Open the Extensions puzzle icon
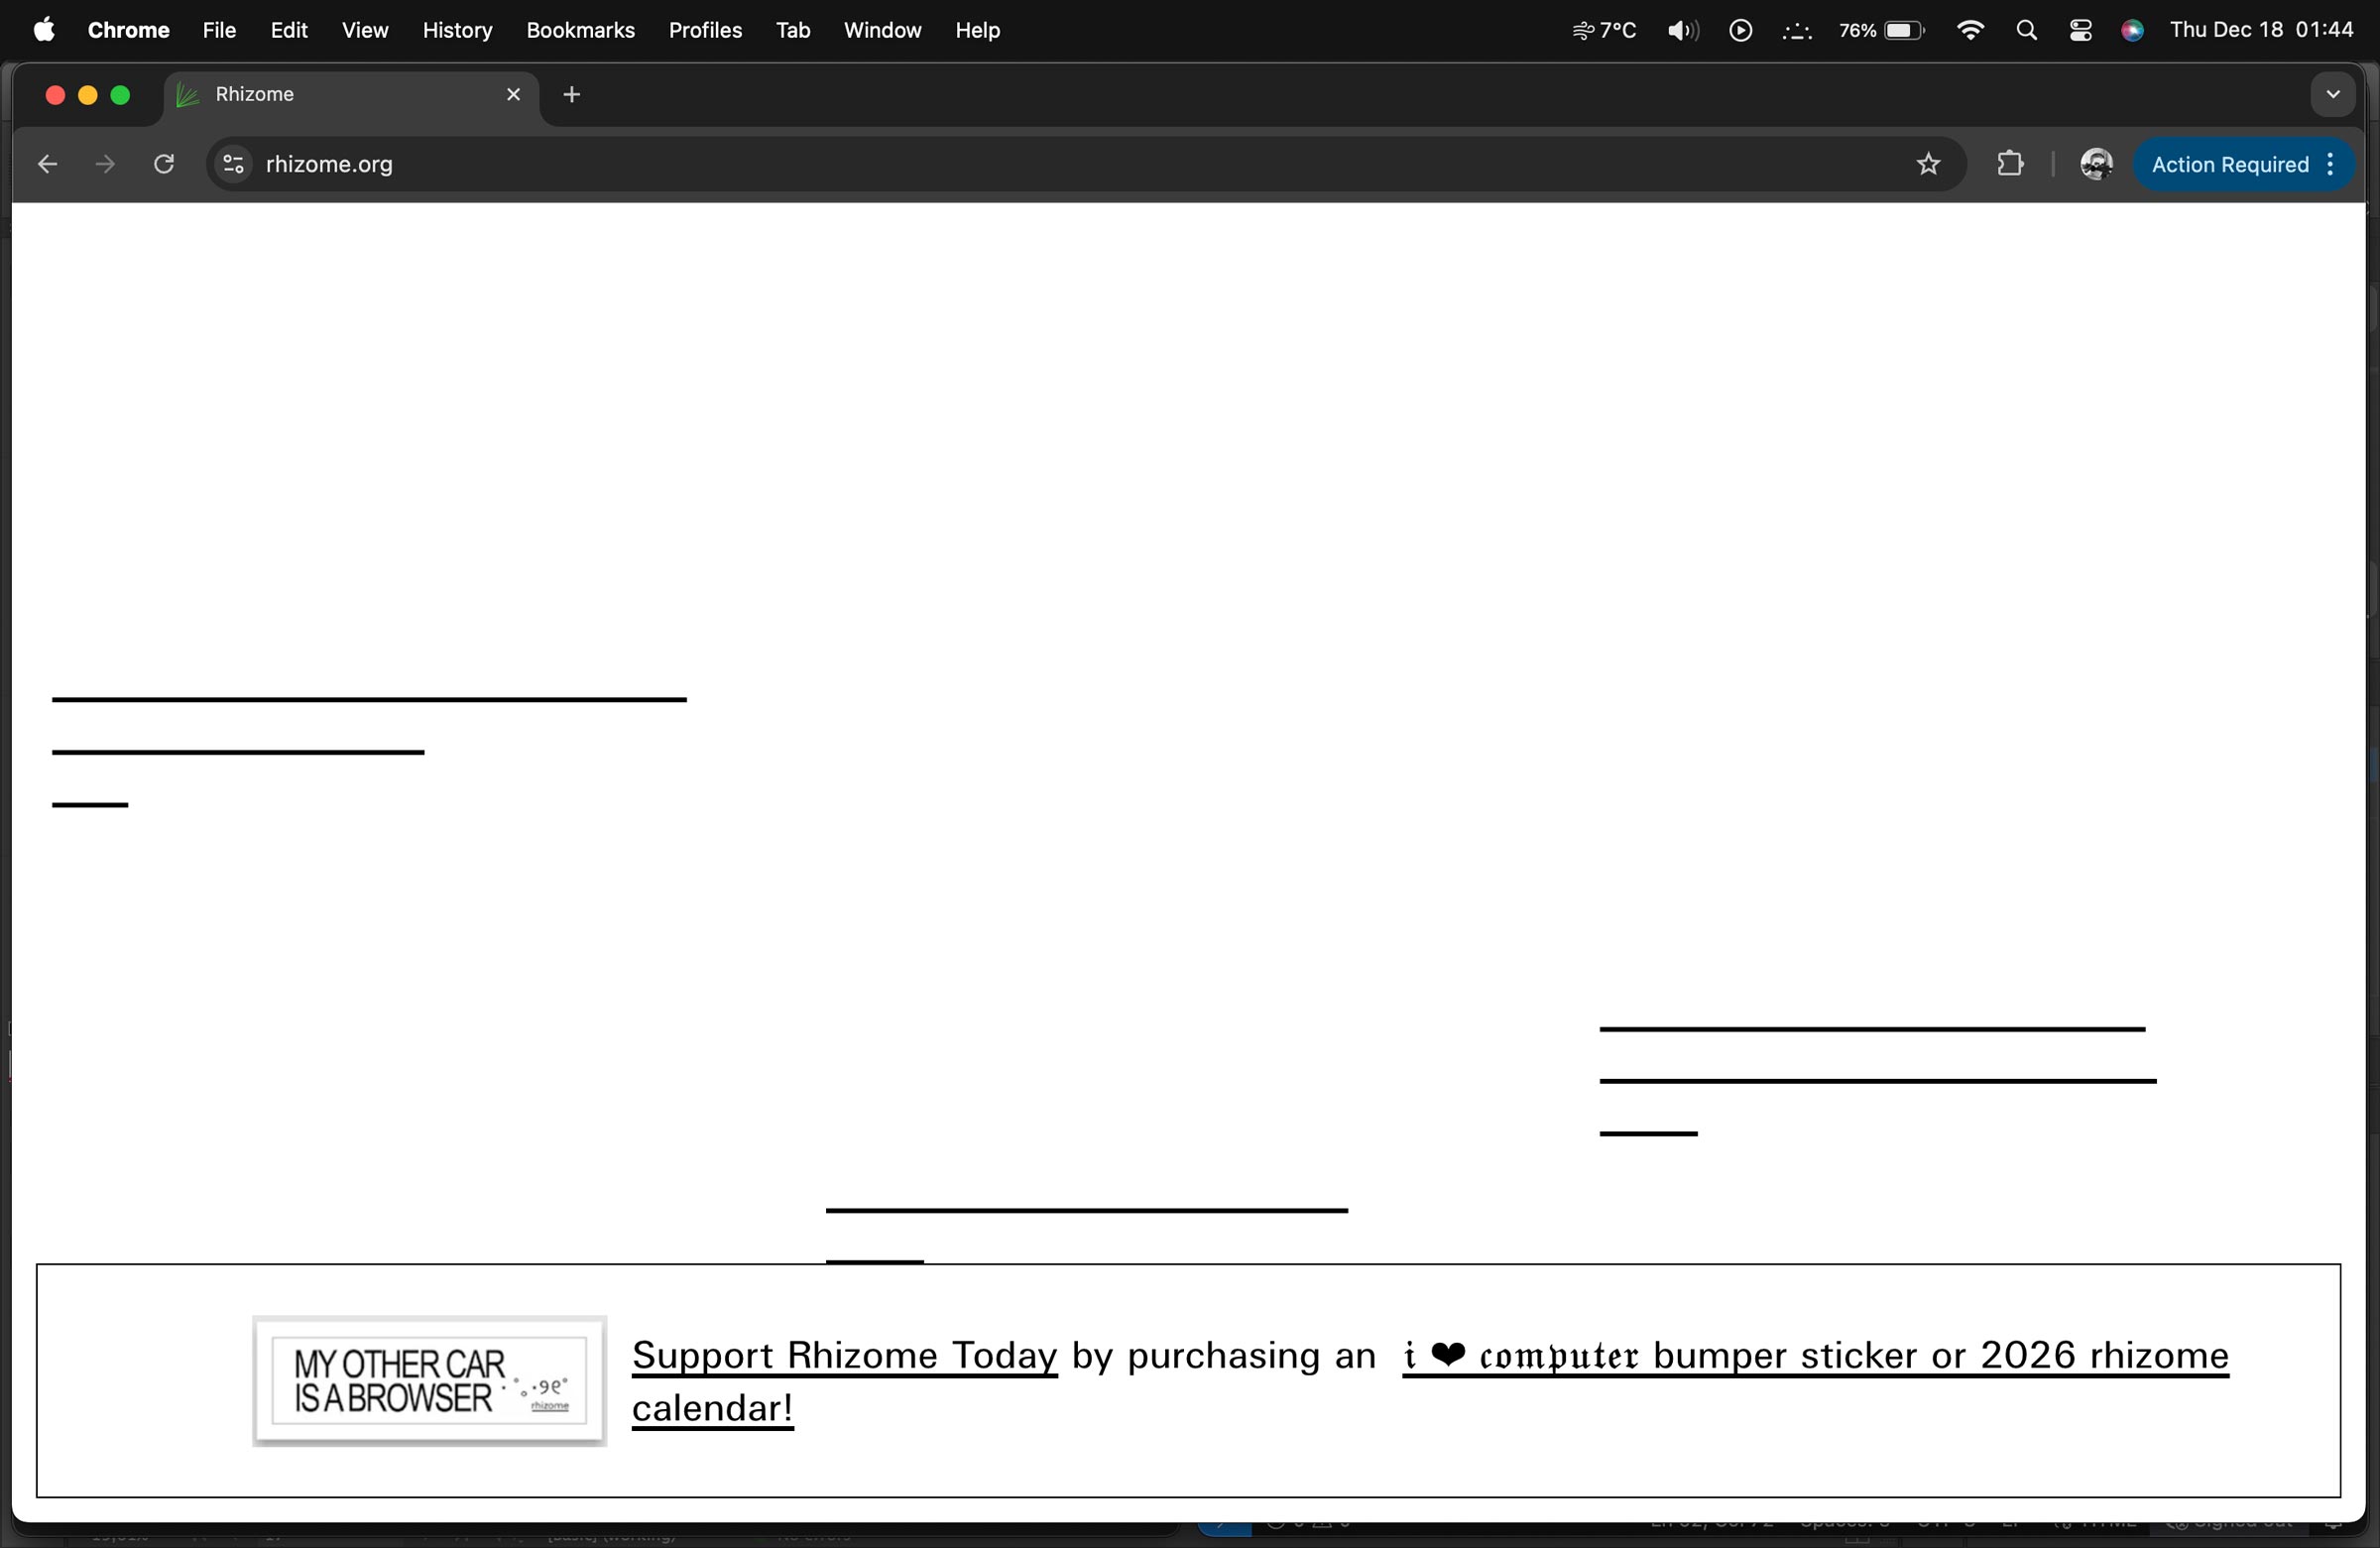 click(2010, 164)
